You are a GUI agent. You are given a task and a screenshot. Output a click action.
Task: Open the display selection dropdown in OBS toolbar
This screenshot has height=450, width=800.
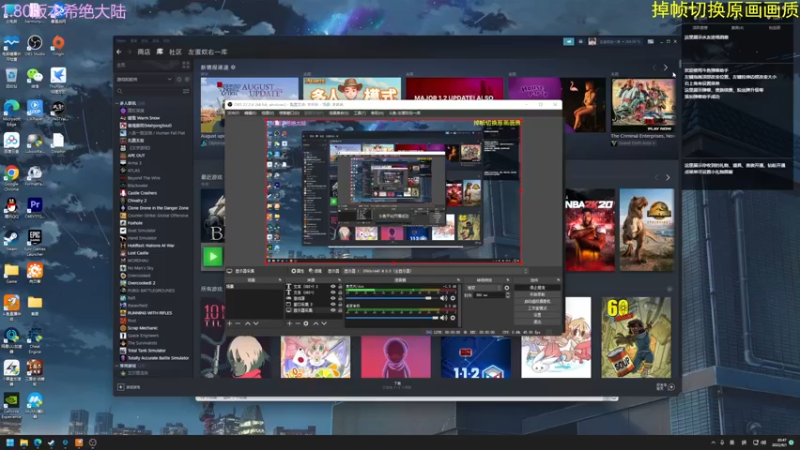coord(436,271)
